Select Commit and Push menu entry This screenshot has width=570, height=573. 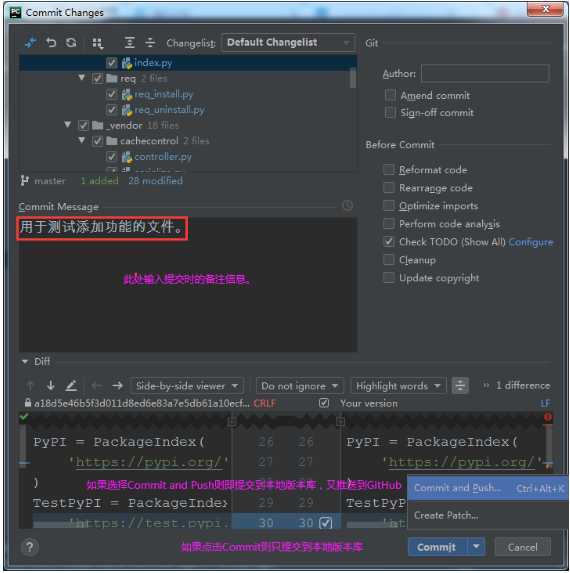[x=488, y=488]
